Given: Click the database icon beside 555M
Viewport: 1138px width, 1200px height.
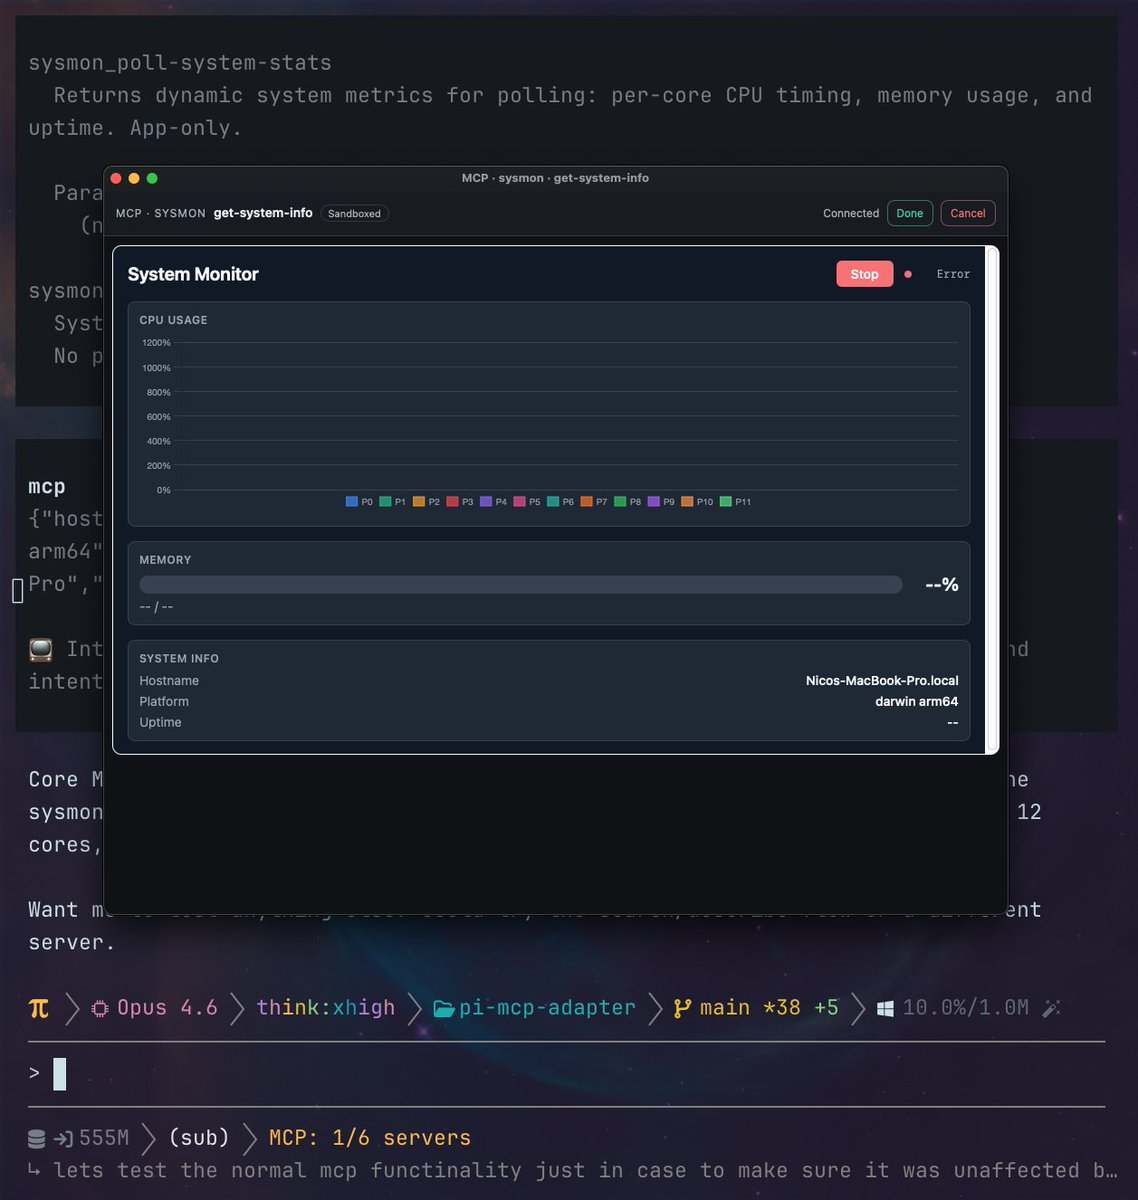Looking at the screenshot, I should 36,1138.
